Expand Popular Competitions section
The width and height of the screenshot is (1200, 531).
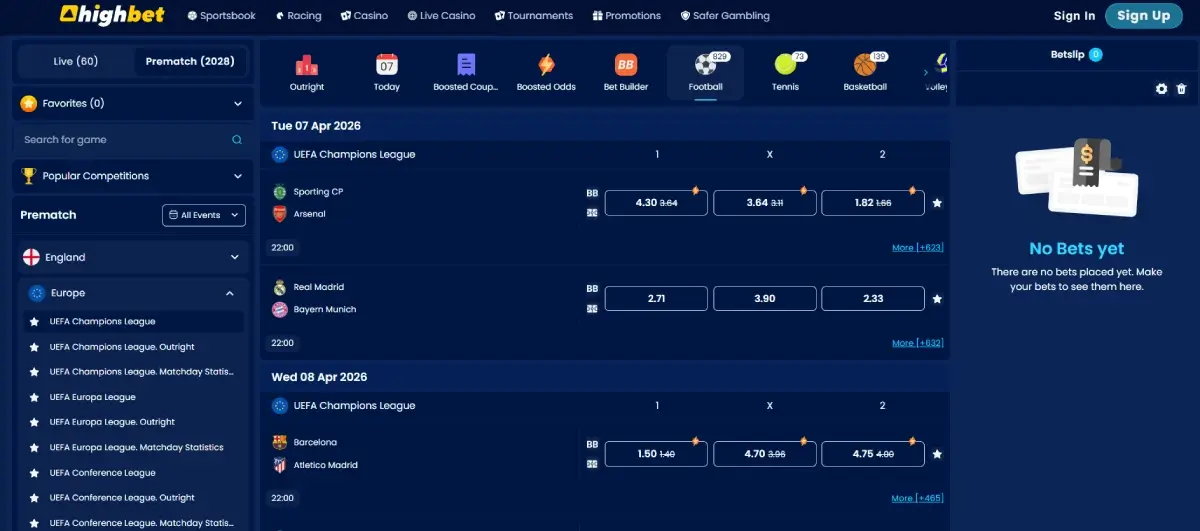click(x=132, y=176)
